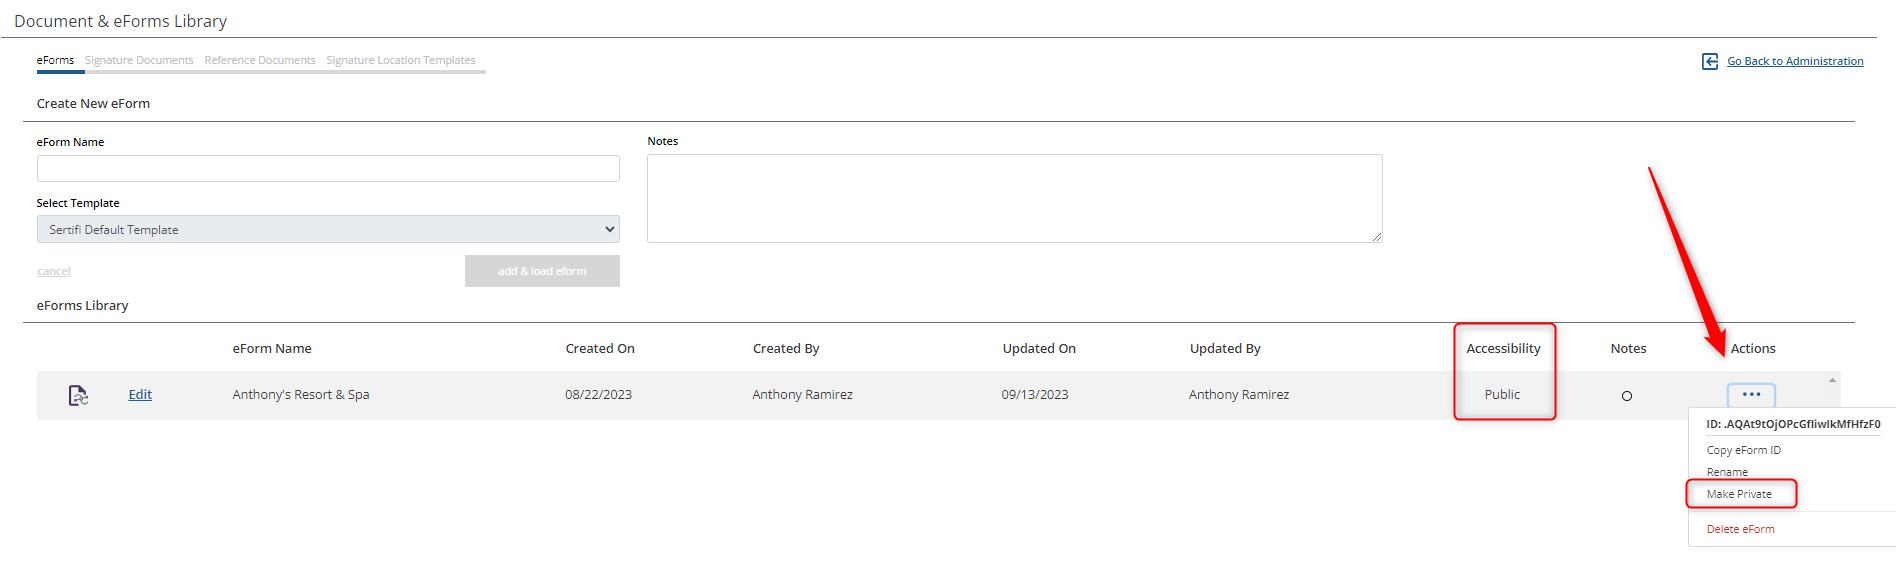Screen dimensions: 1896x567
Task: Select Delete eForm from the menu
Action: (x=1740, y=529)
